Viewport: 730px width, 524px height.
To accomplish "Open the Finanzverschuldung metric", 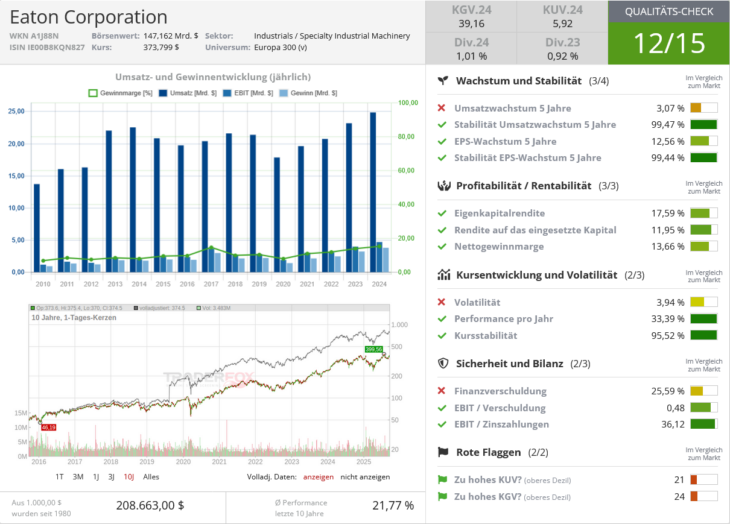I will click(x=500, y=391).
